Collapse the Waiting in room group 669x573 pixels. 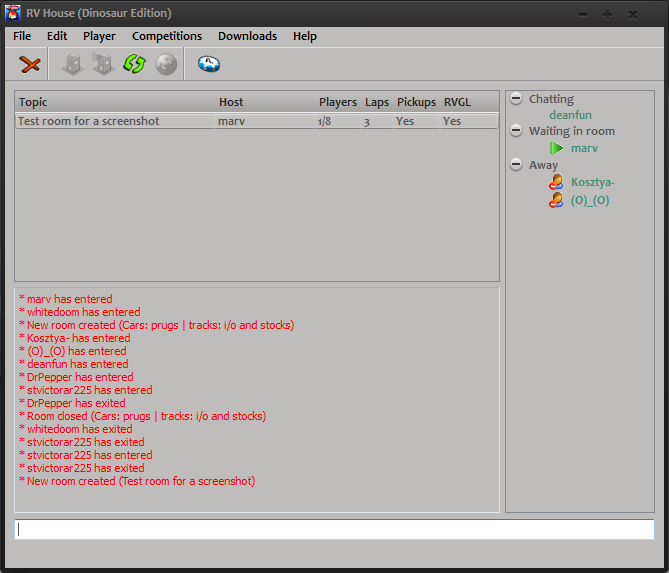(x=516, y=131)
